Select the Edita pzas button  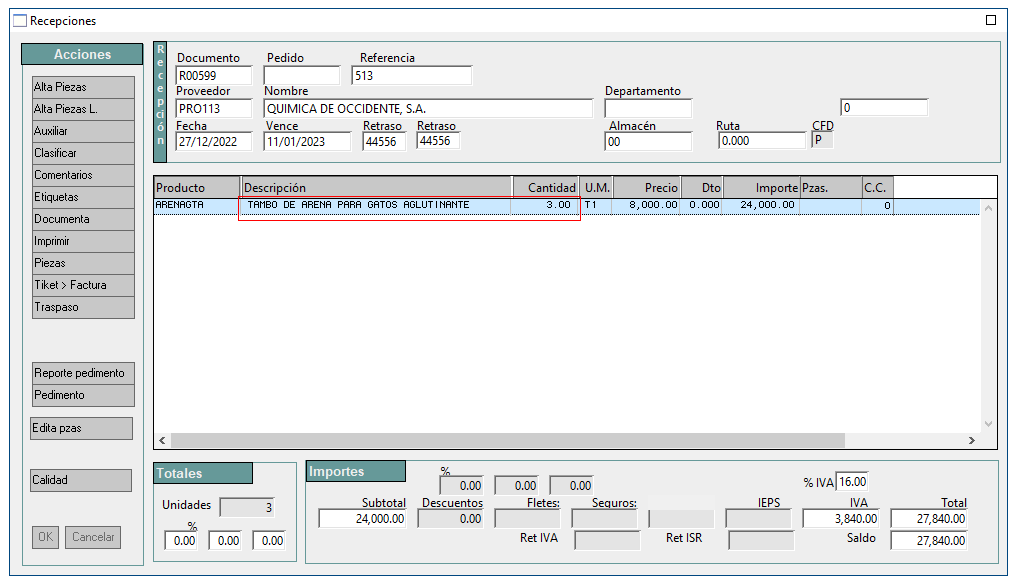pos(82,428)
